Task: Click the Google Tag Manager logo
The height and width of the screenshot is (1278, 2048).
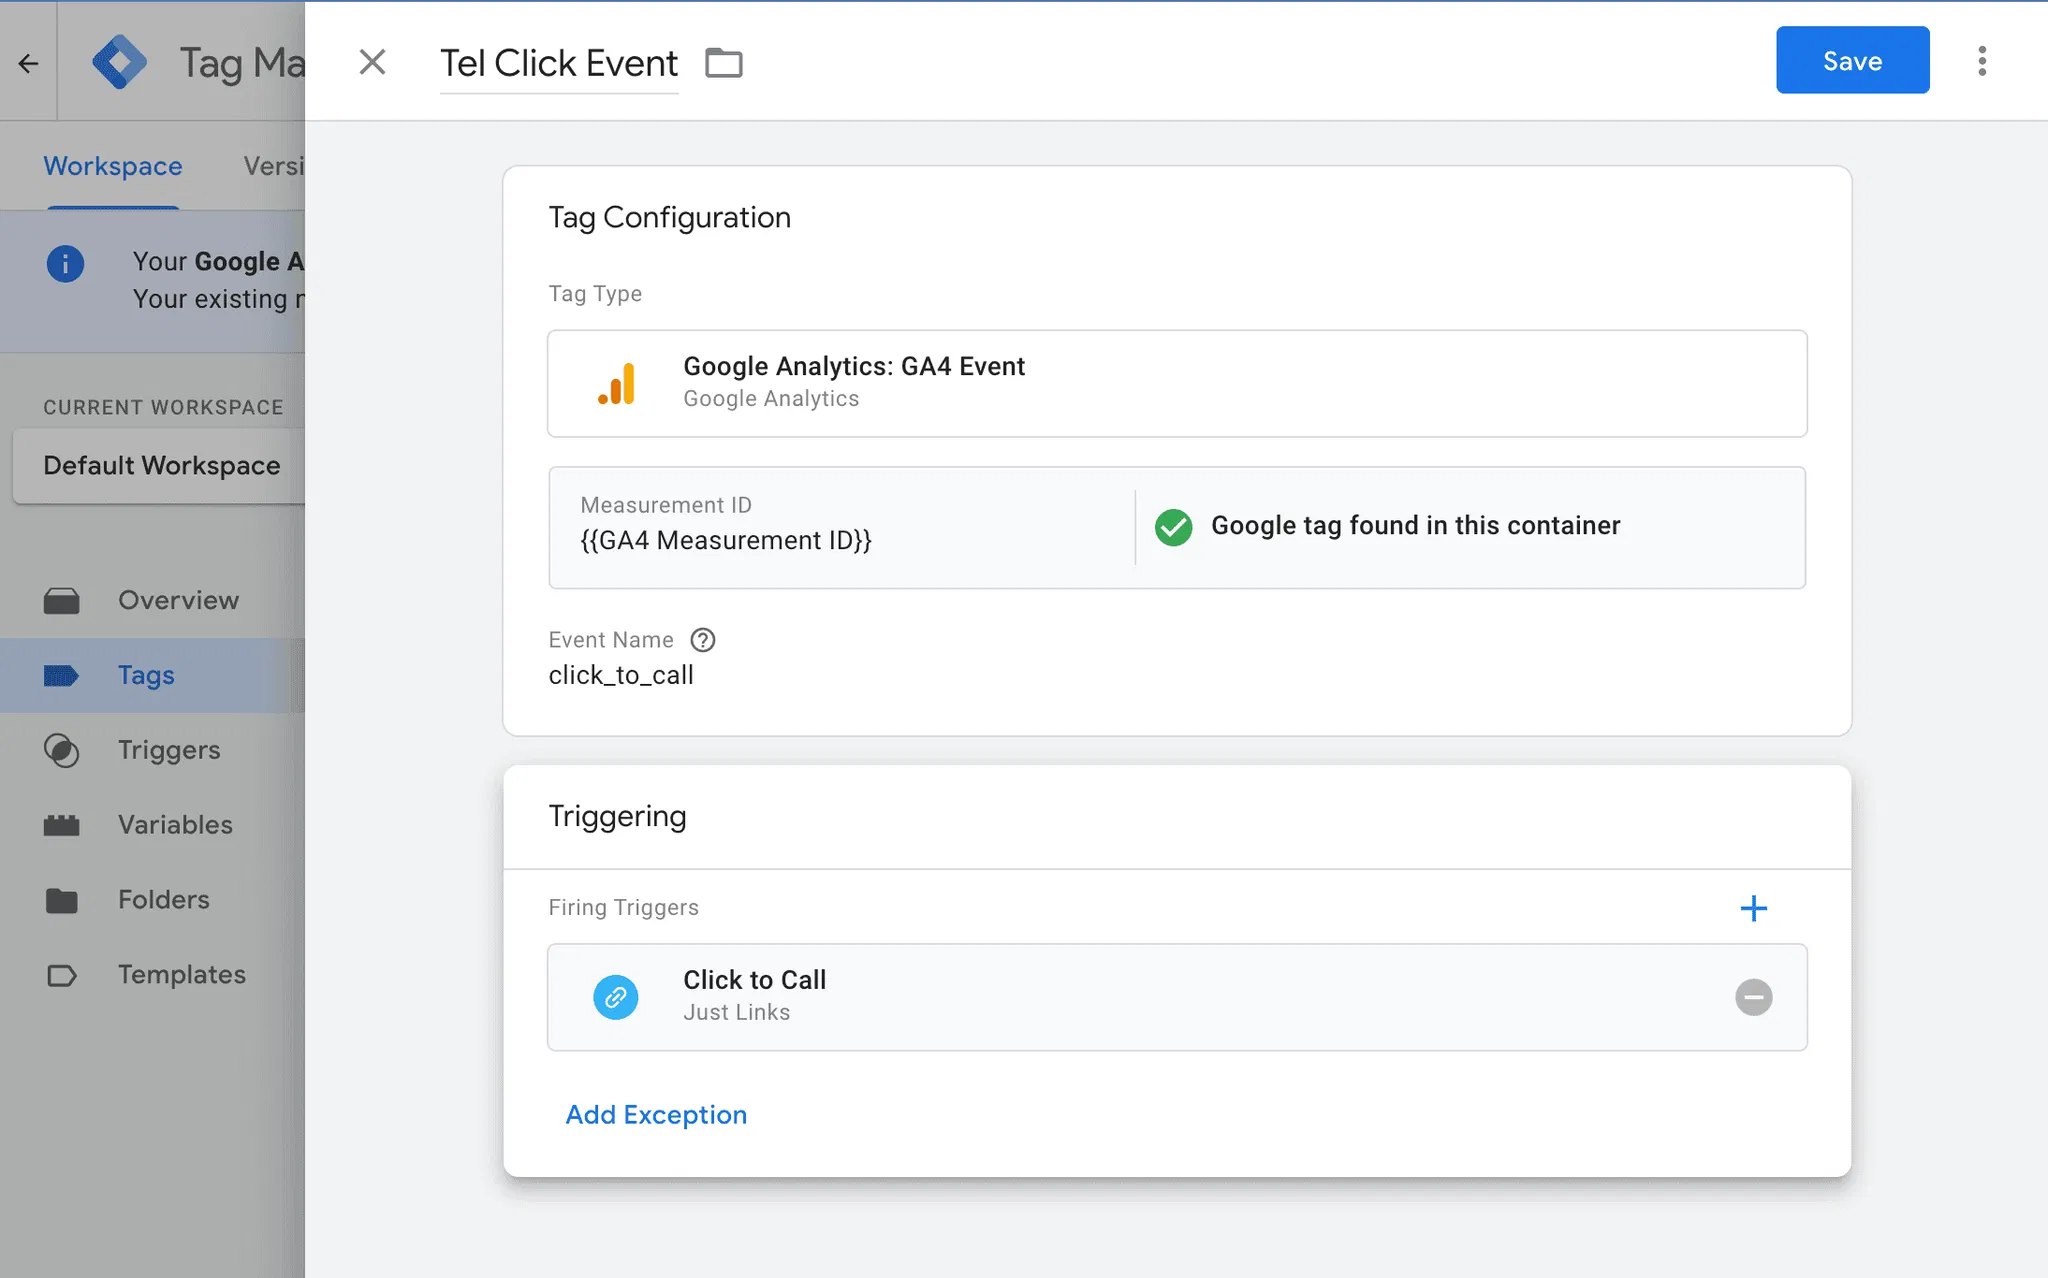Action: pos(119,62)
